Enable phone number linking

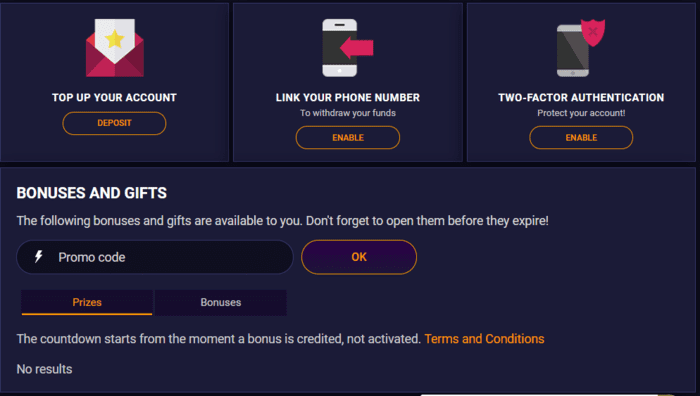tap(348, 138)
